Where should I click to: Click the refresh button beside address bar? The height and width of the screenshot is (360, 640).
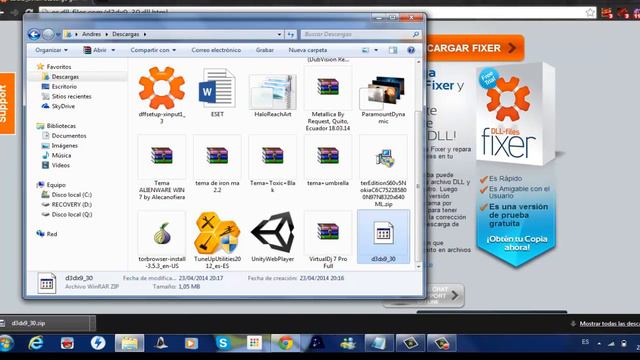291,35
